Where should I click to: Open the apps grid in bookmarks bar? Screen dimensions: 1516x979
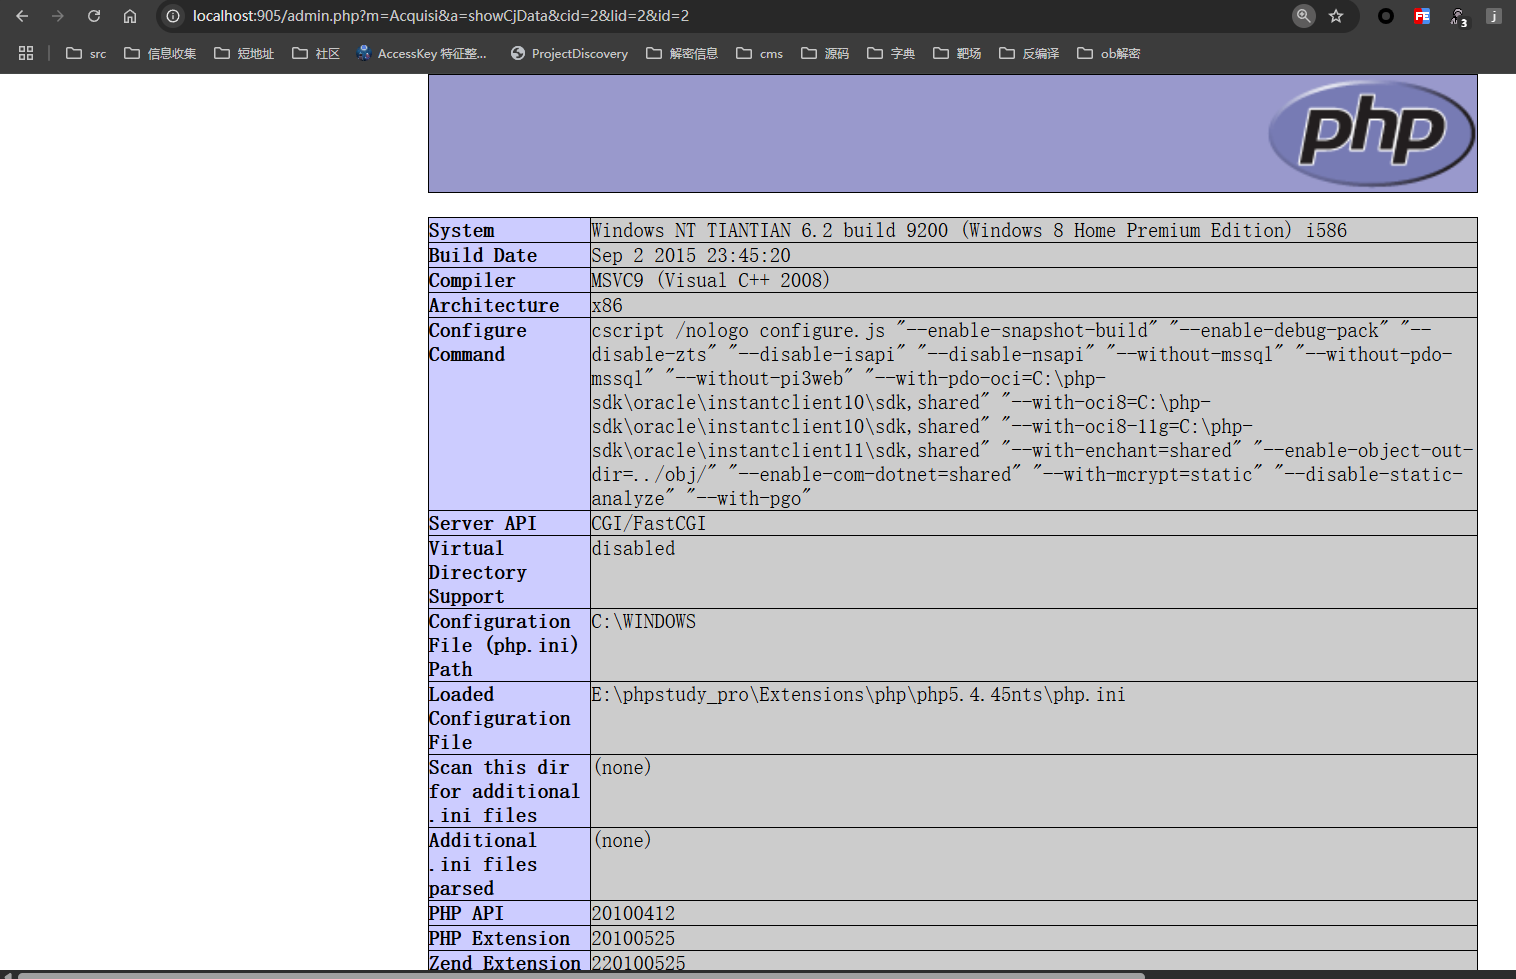26,53
